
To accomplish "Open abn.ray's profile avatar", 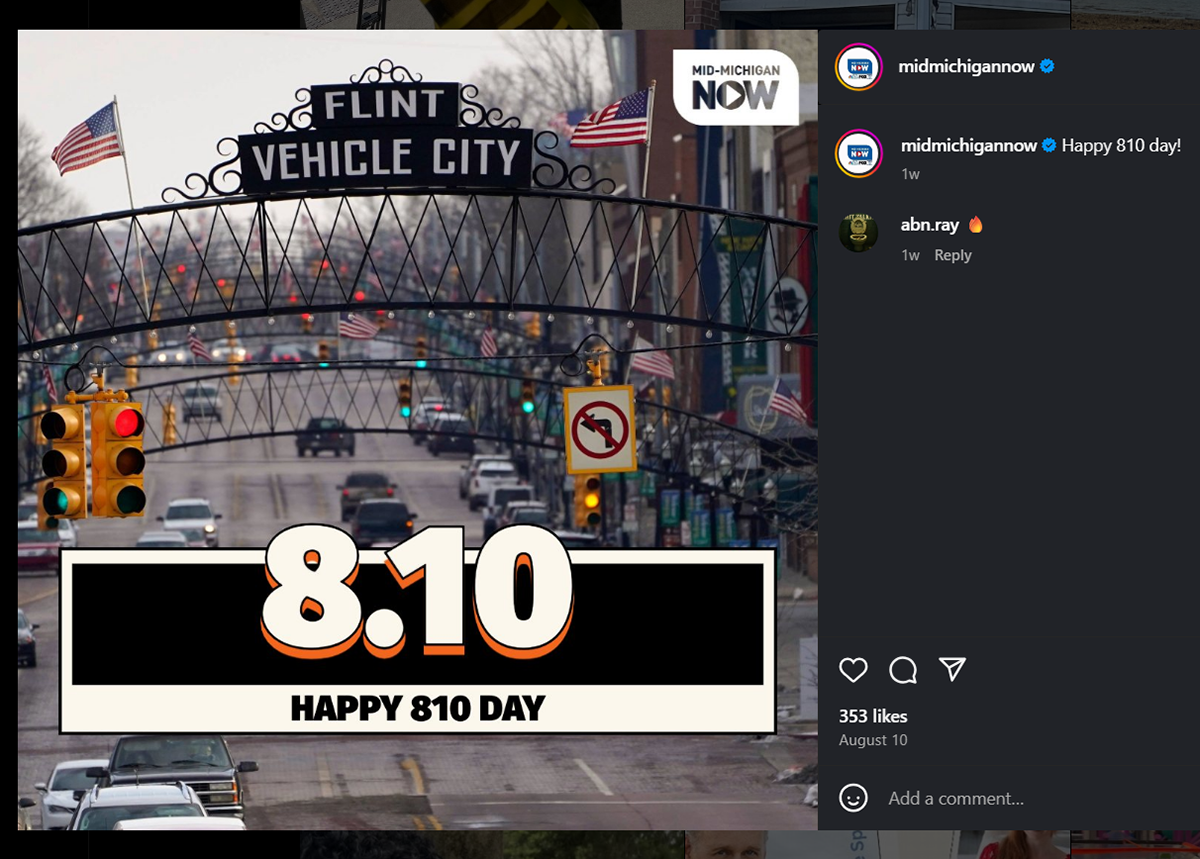I will 859,233.
